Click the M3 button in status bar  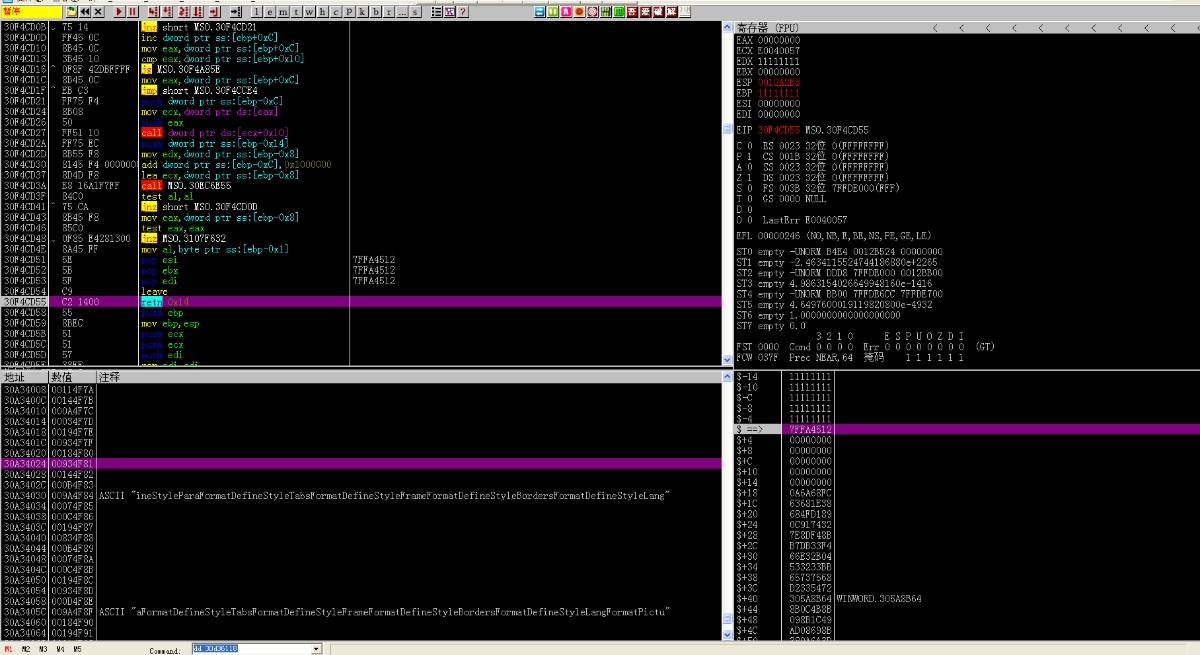pos(42,649)
